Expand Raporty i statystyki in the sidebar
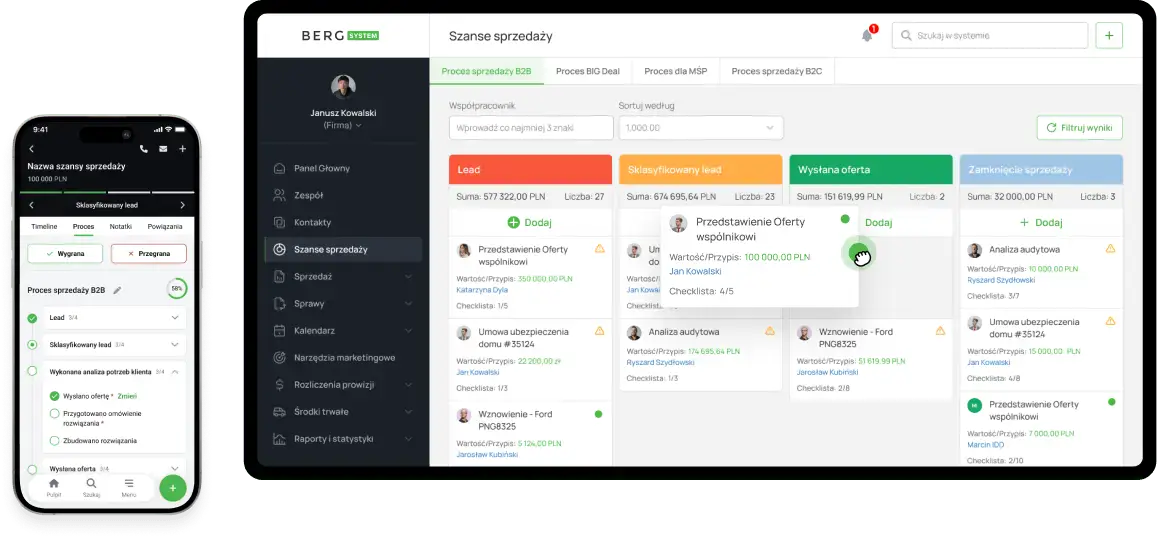The image size is (1157, 537). (x=408, y=439)
